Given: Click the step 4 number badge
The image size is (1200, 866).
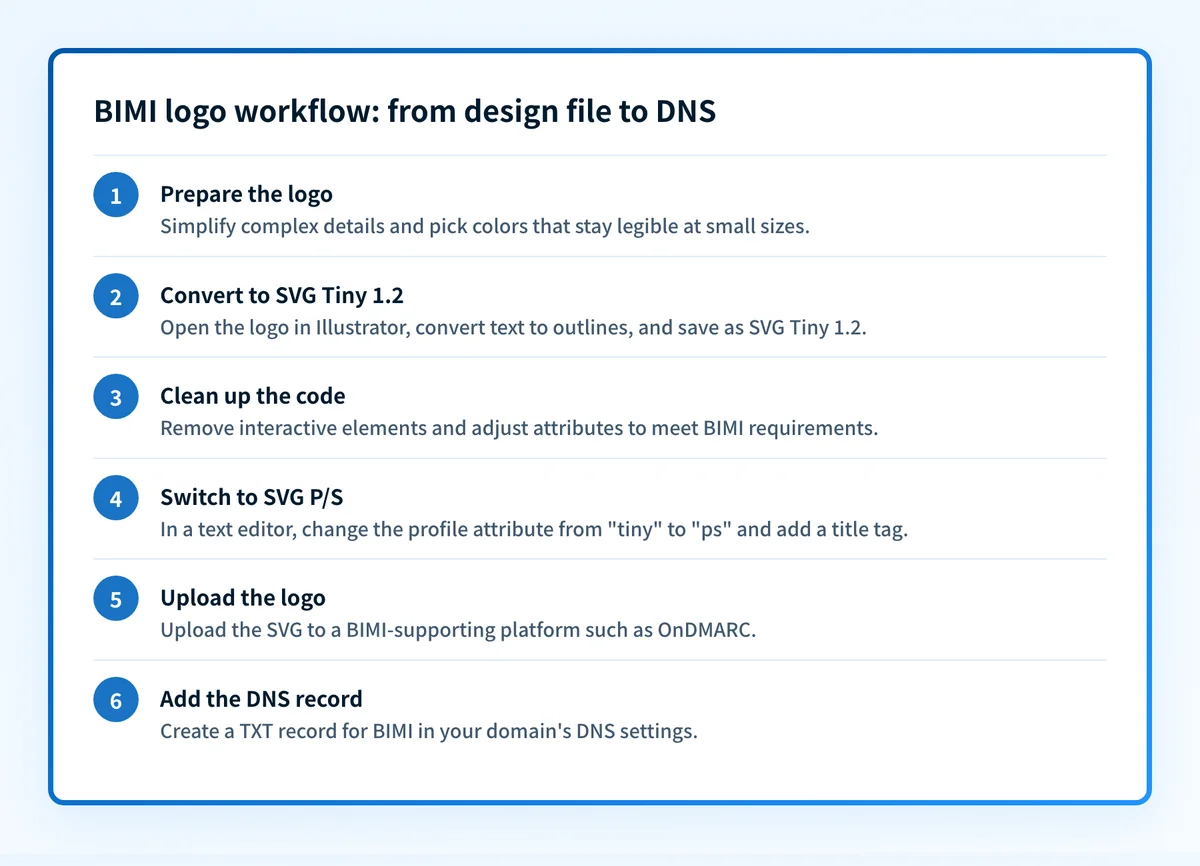Looking at the screenshot, I should (x=116, y=498).
